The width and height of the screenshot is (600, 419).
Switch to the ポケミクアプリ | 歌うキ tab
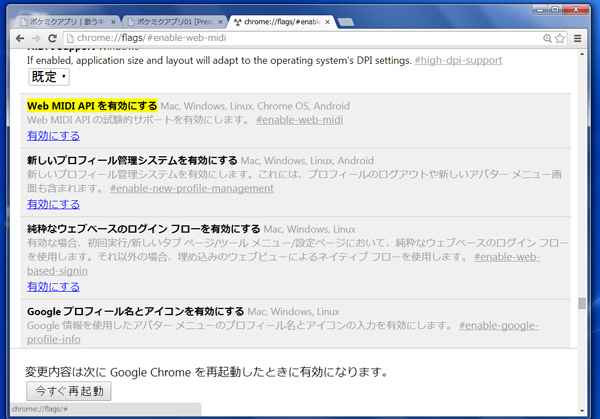coord(67,22)
